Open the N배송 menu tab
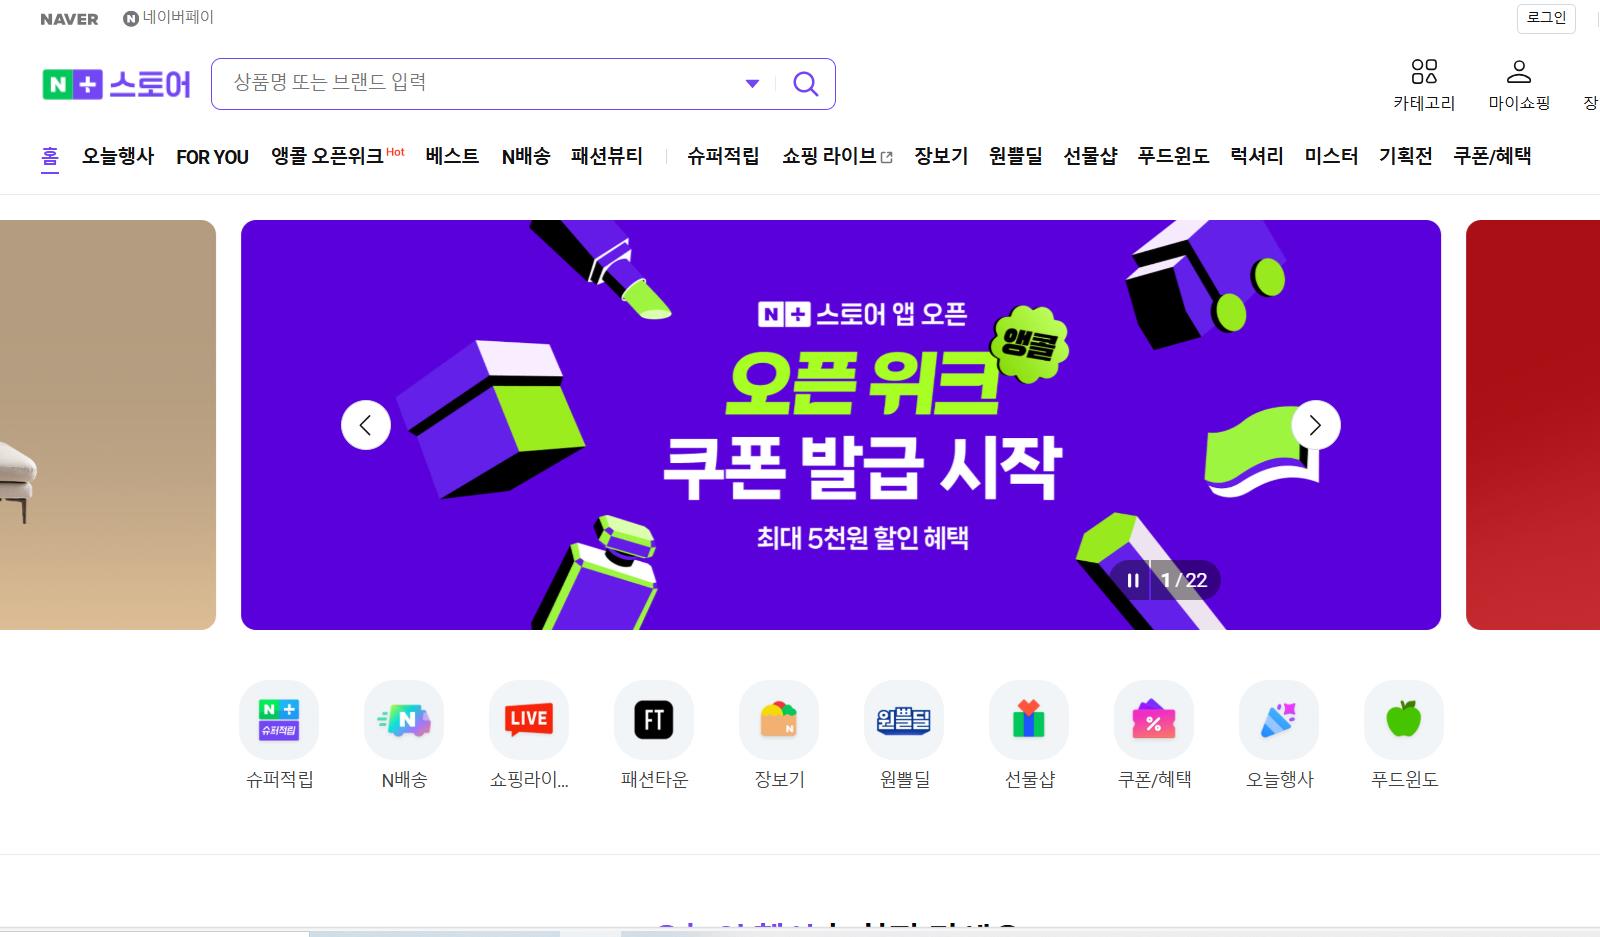The width and height of the screenshot is (1600, 937). pos(526,156)
